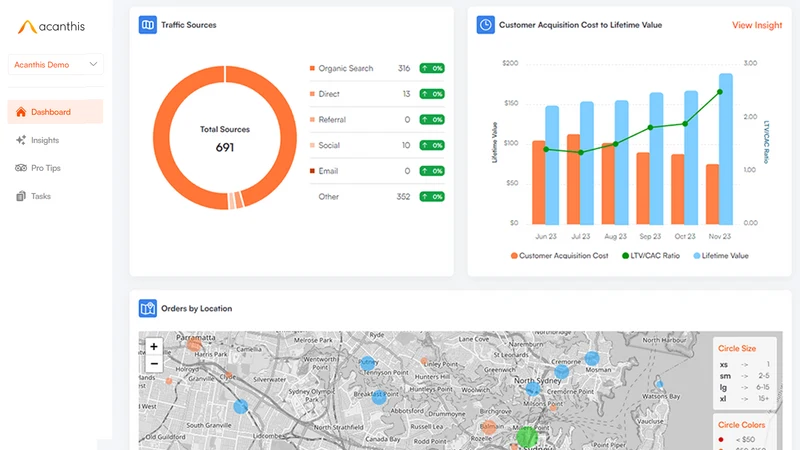
Task: Click the Circle Colors legend heading
Action: pos(741,424)
